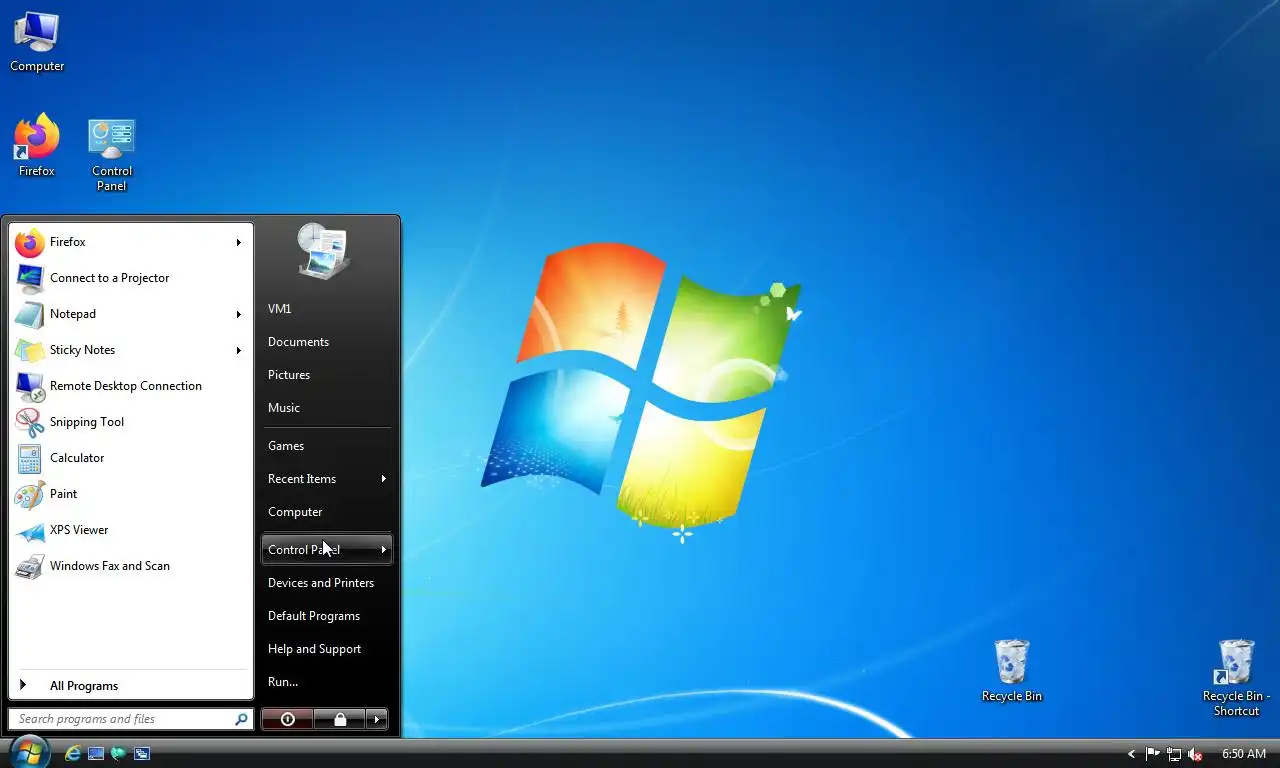The width and height of the screenshot is (1280, 768).
Task: Open Notepad from the Start menu
Action: (x=130, y=314)
